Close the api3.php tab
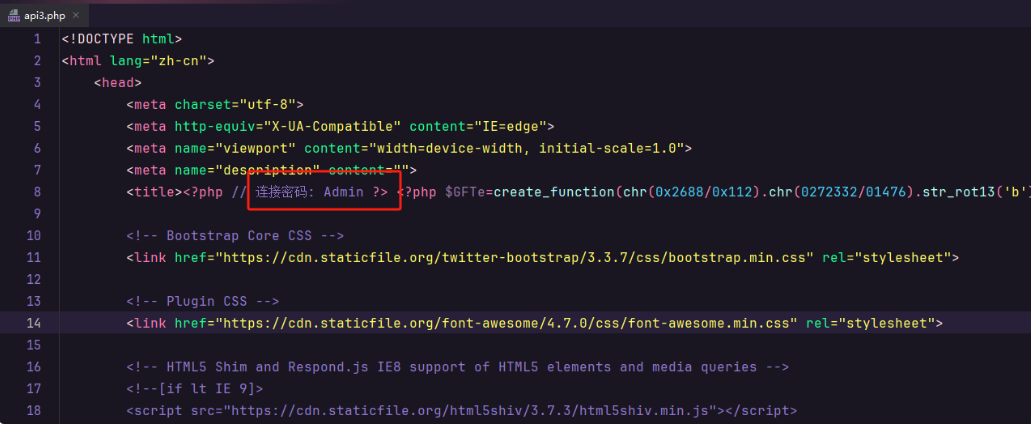The width and height of the screenshot is (1031, 424). pos(76,16)
